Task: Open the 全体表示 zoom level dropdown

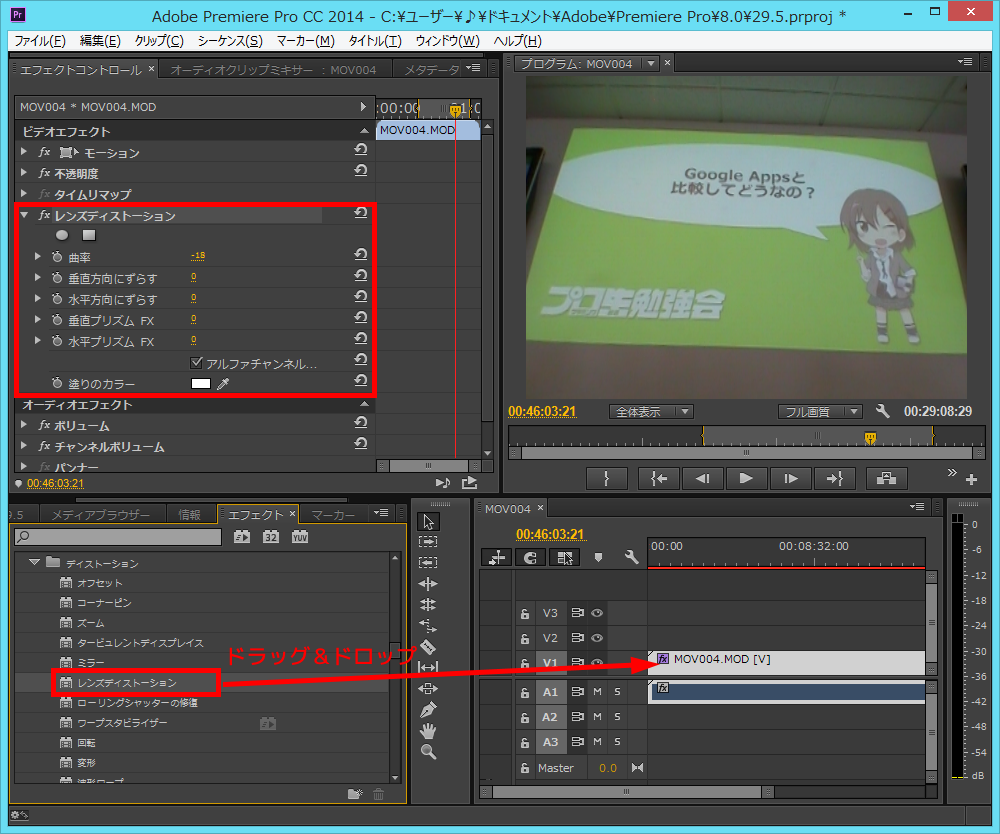Action: [x=651, y=411]
